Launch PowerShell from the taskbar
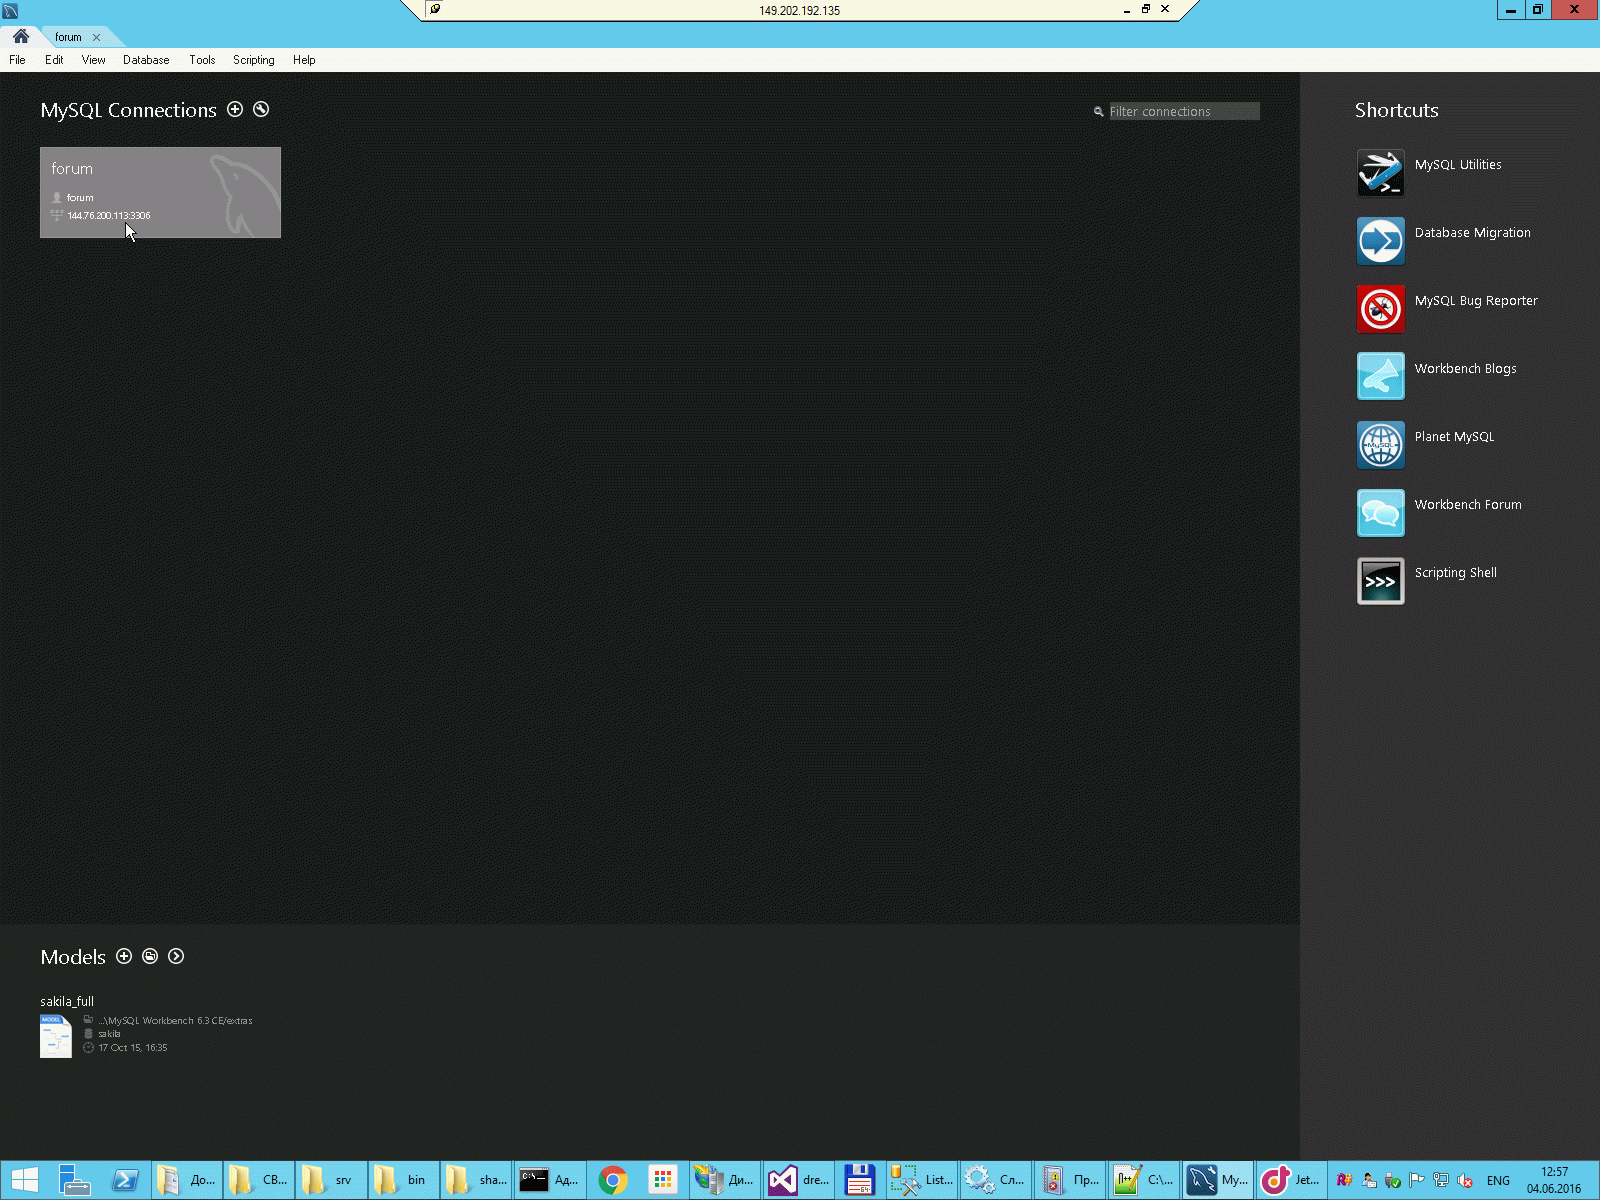1600x1200 pixels. [125, 1181]
